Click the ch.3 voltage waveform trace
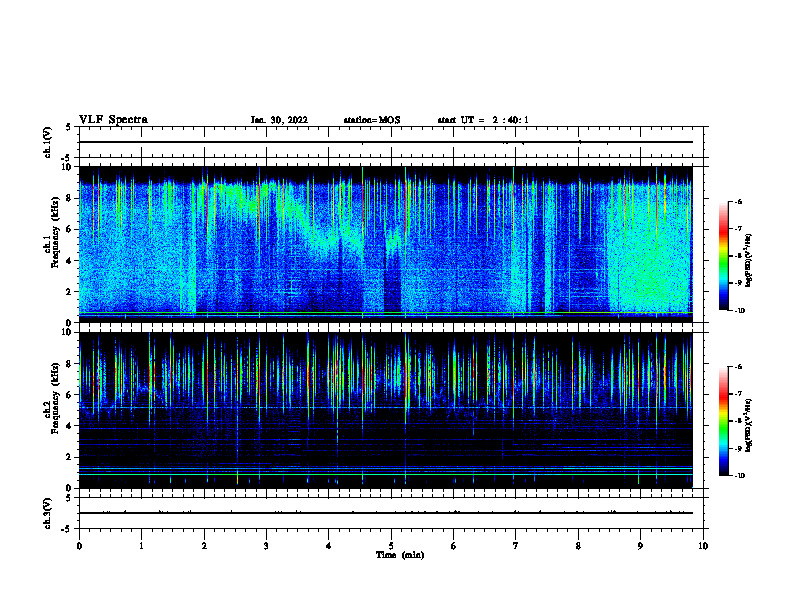This screenshot has width=792, height=612. coord(385,513)
